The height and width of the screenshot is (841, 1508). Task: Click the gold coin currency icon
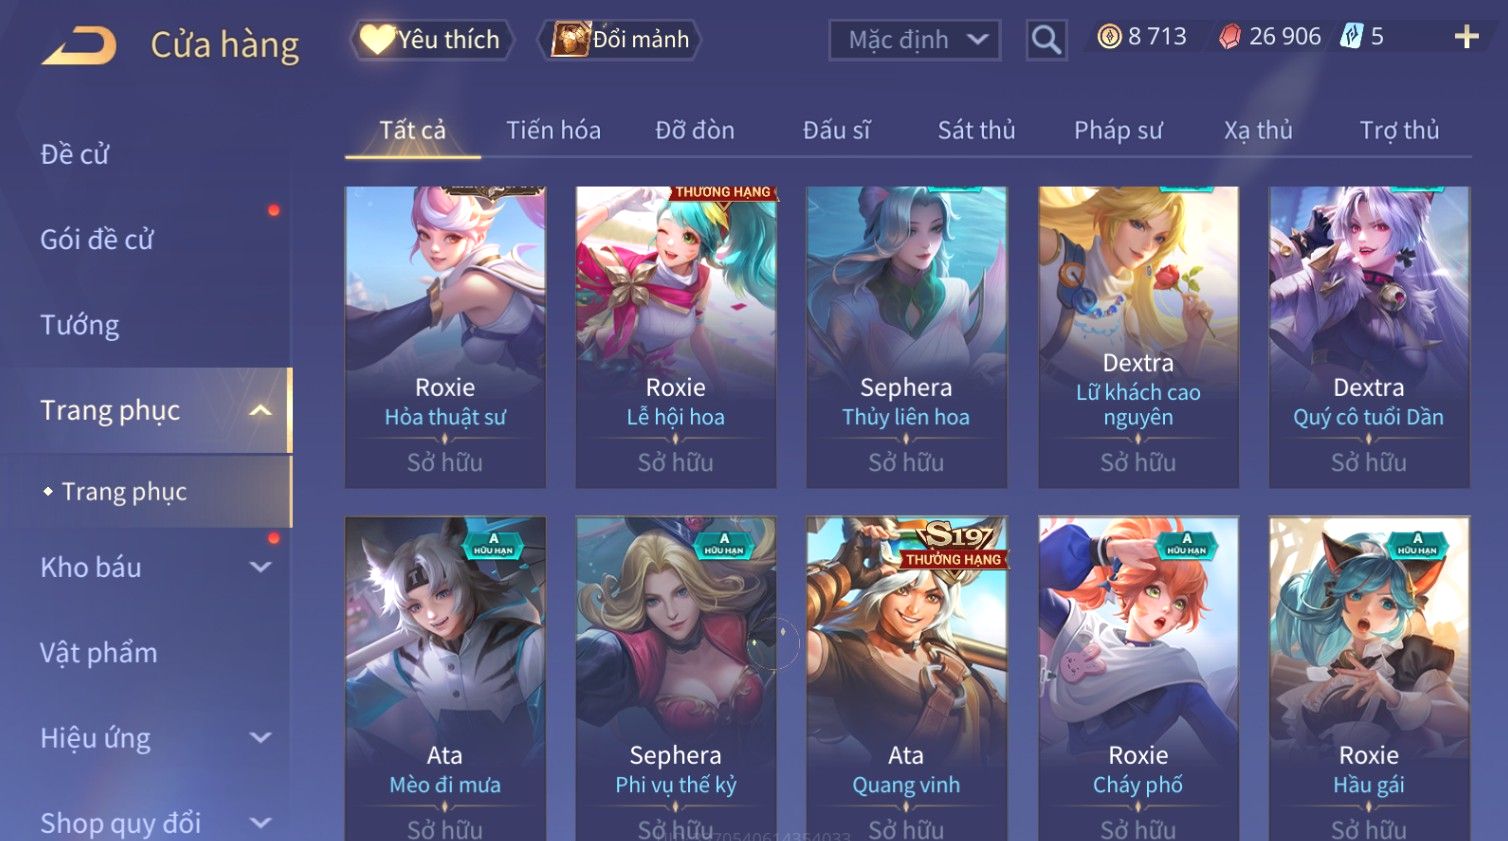pos(1109,37)
